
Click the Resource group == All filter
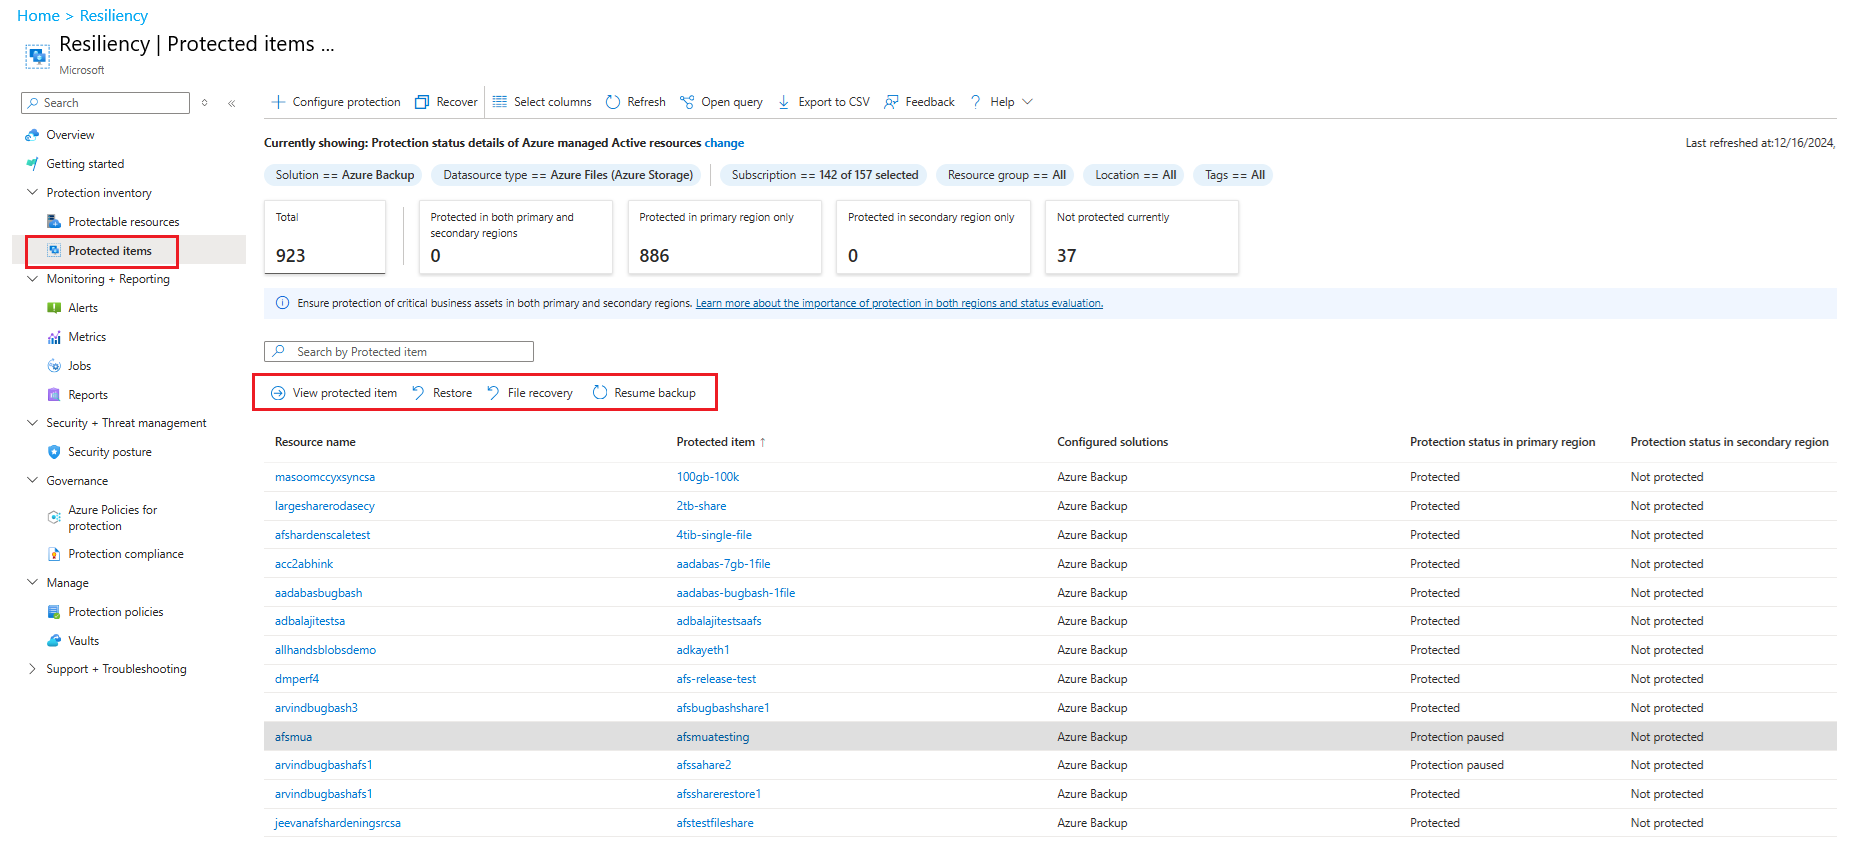(x=1007, y=175)
